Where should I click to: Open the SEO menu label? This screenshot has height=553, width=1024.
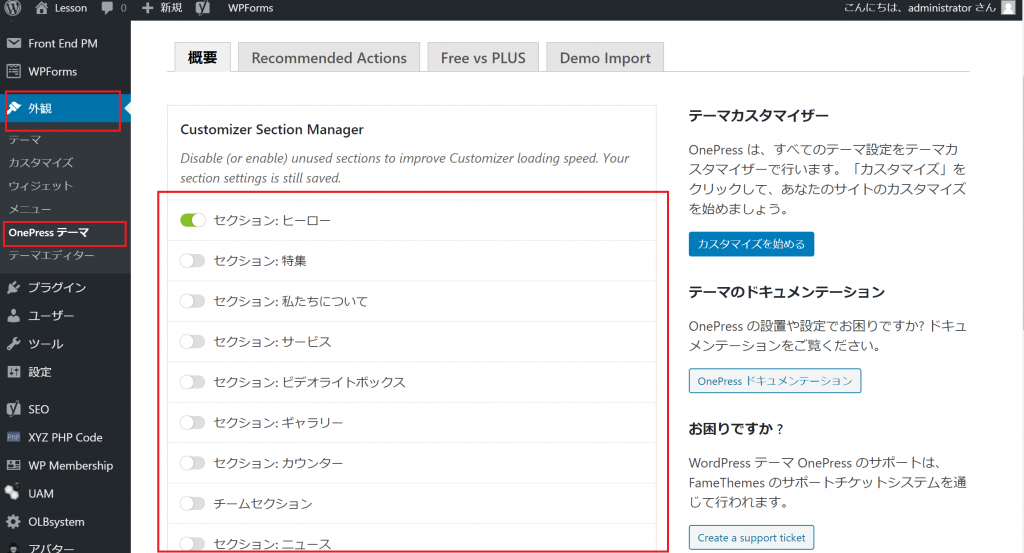[39, 409]
